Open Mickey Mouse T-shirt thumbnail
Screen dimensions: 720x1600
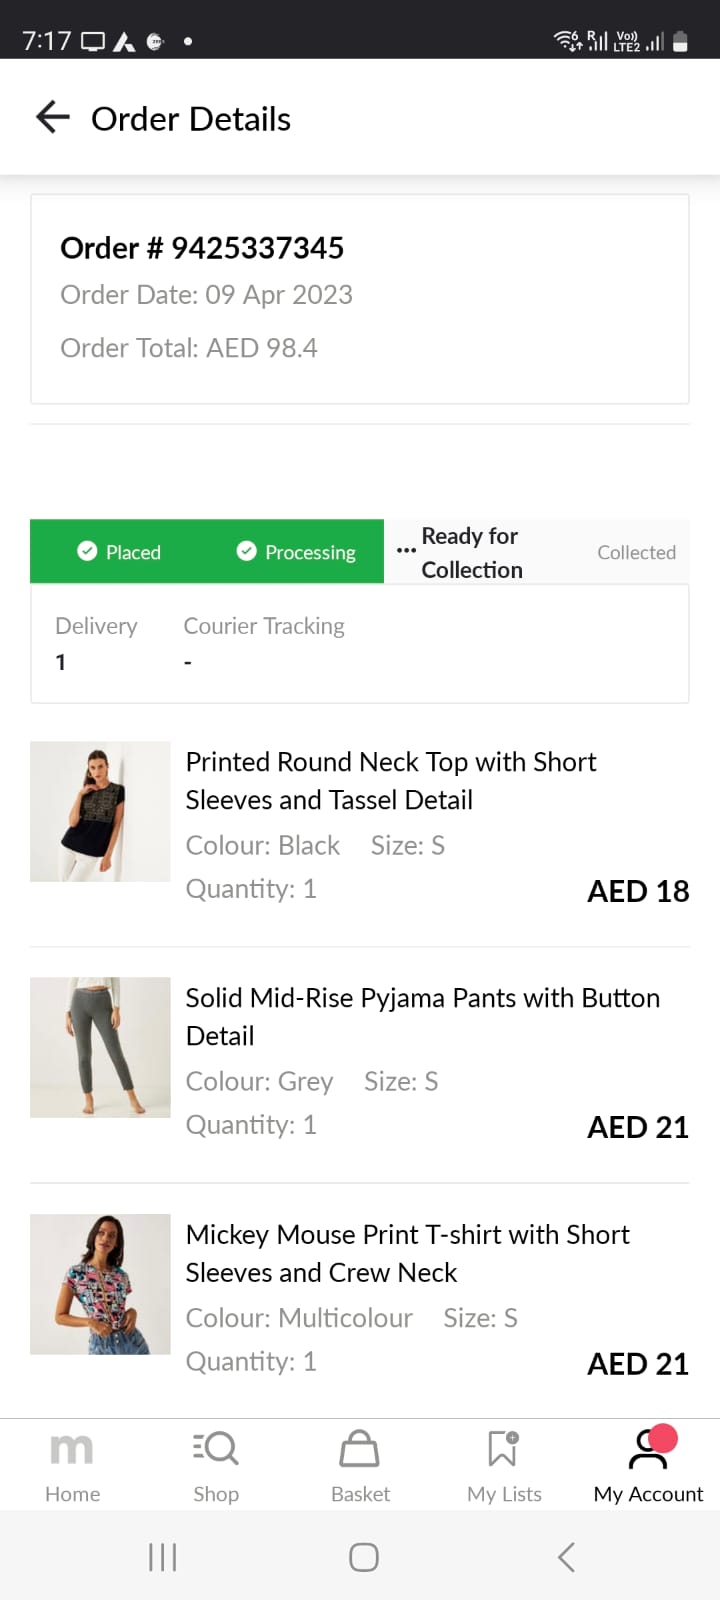tap(100, 1284)
